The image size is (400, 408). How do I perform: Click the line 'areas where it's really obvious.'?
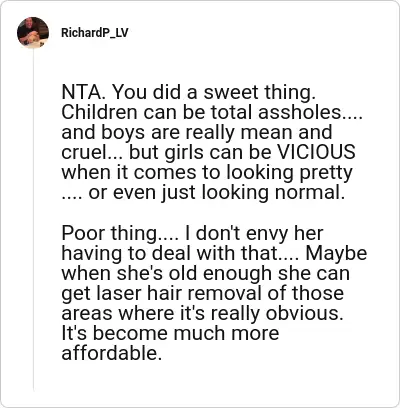coord(202,314)
